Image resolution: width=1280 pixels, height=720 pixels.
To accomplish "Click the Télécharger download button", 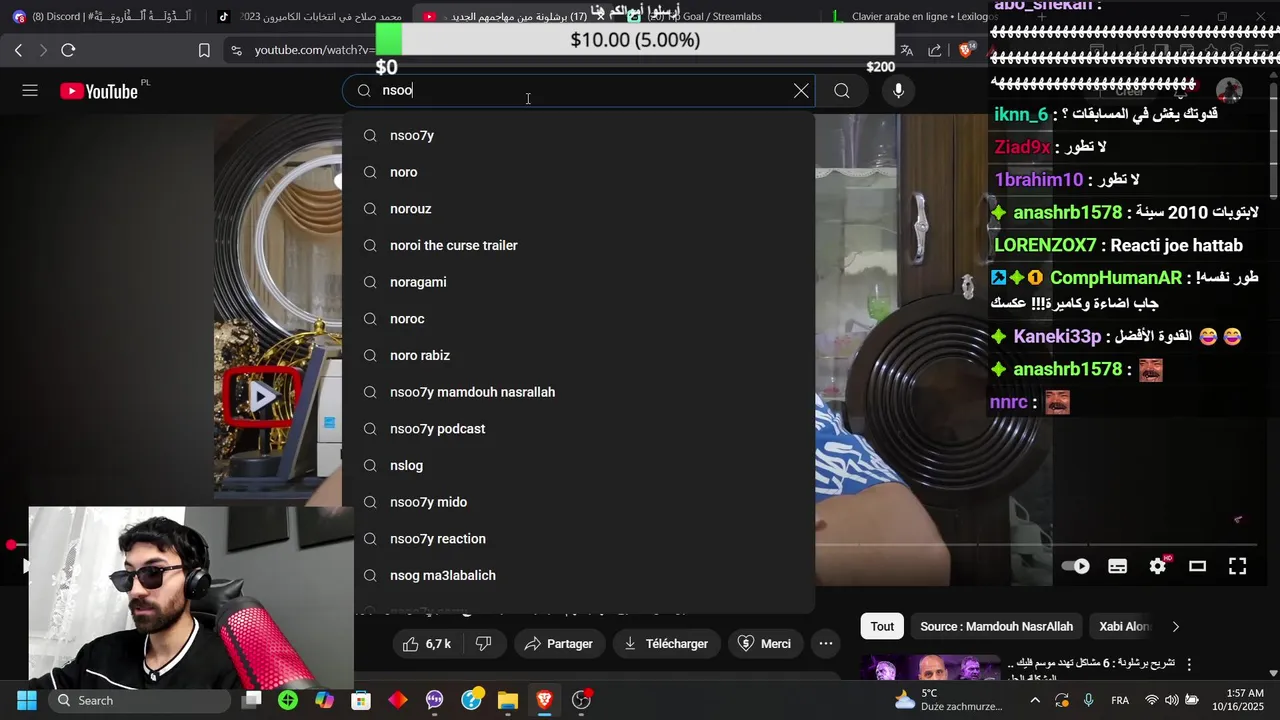I will pyautogui.click(x=665, y=644).
